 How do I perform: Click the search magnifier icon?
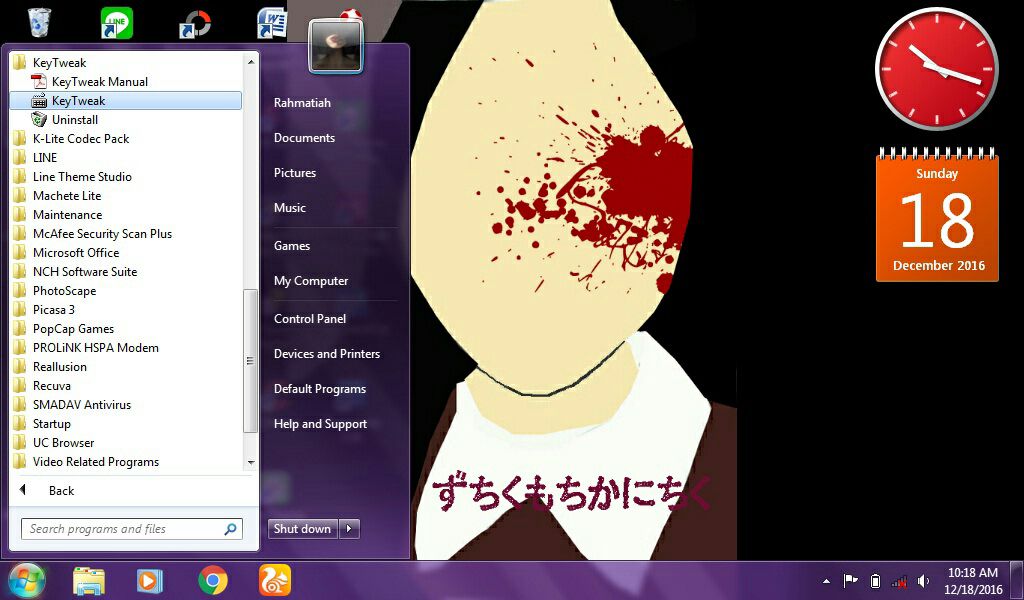pos(230,529)
